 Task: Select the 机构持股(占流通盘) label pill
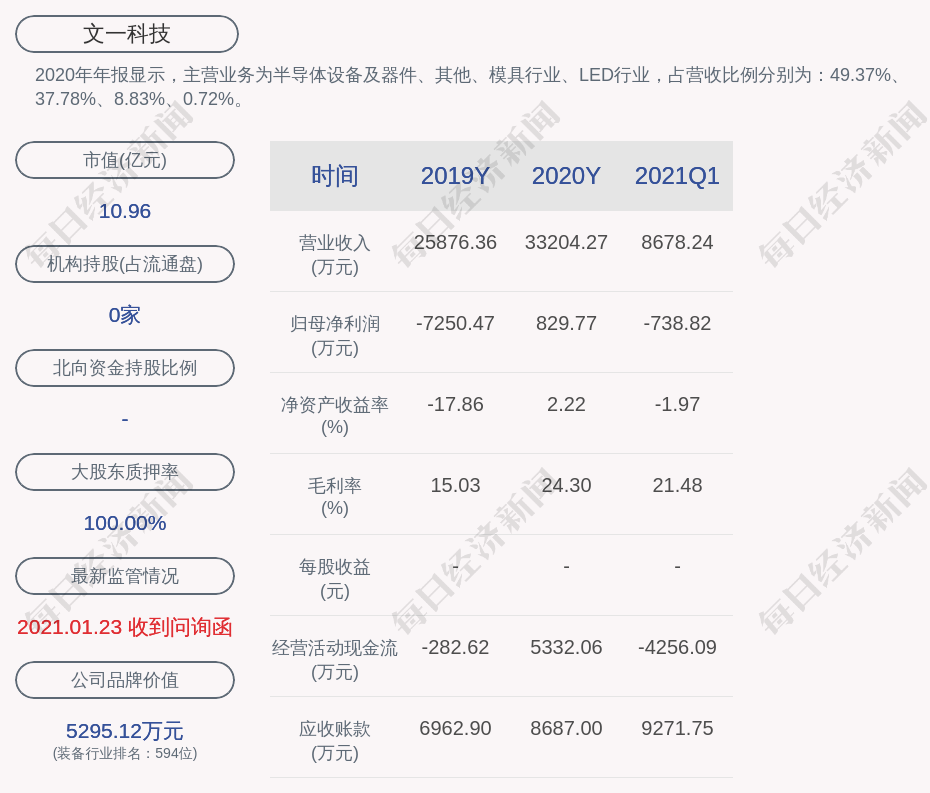(x=125, y=264)
